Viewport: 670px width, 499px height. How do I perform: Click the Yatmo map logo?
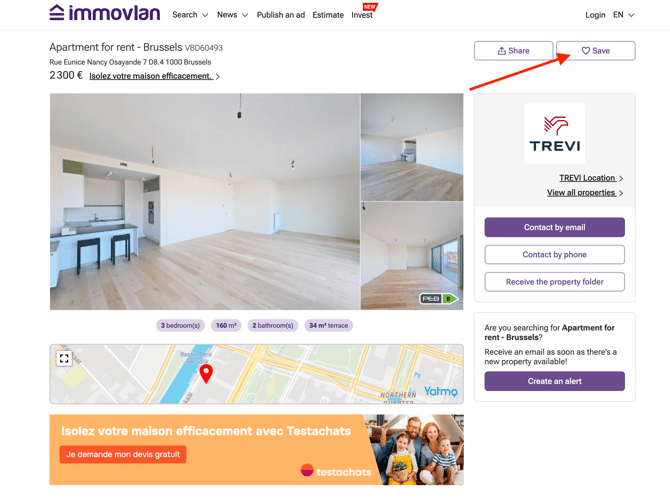point(441,391)
